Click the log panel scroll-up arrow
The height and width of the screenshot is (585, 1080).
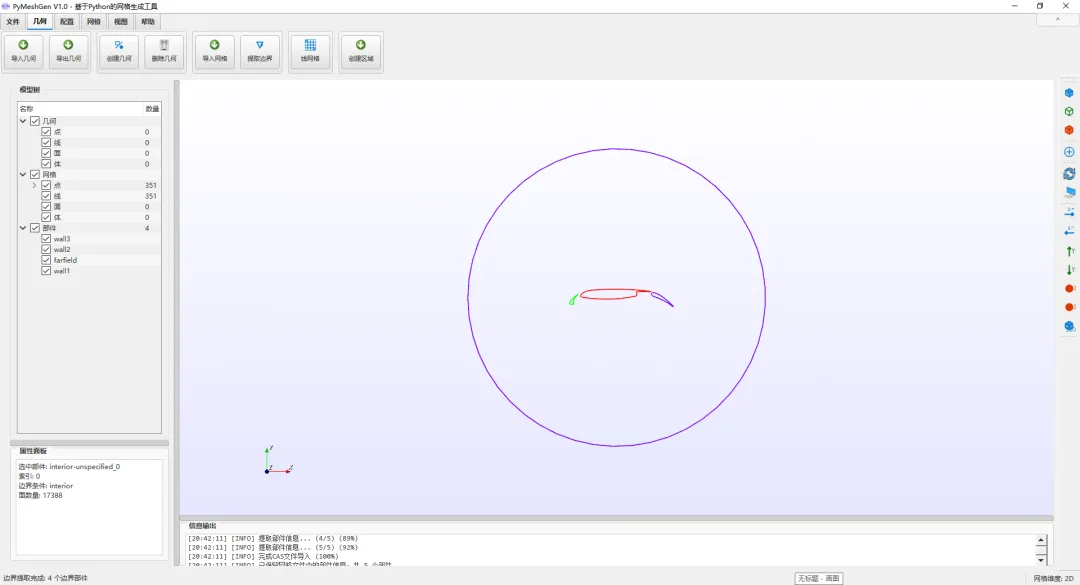1041,541
